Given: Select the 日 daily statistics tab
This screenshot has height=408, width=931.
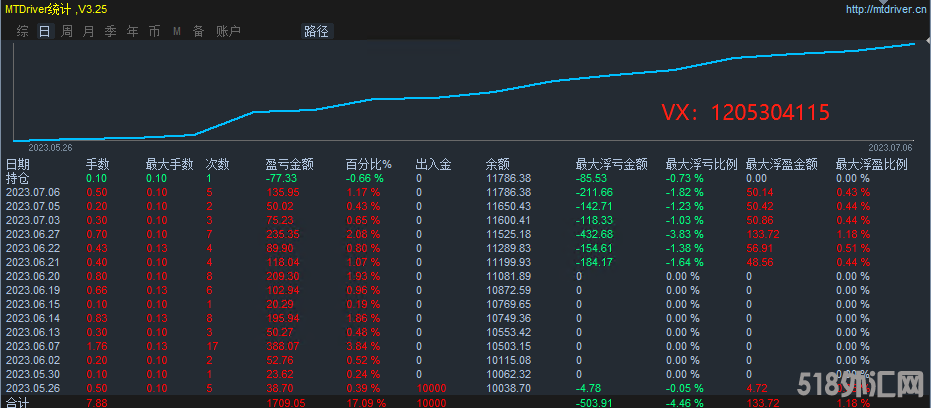Looking at the screenshot, I should point(44,31).
